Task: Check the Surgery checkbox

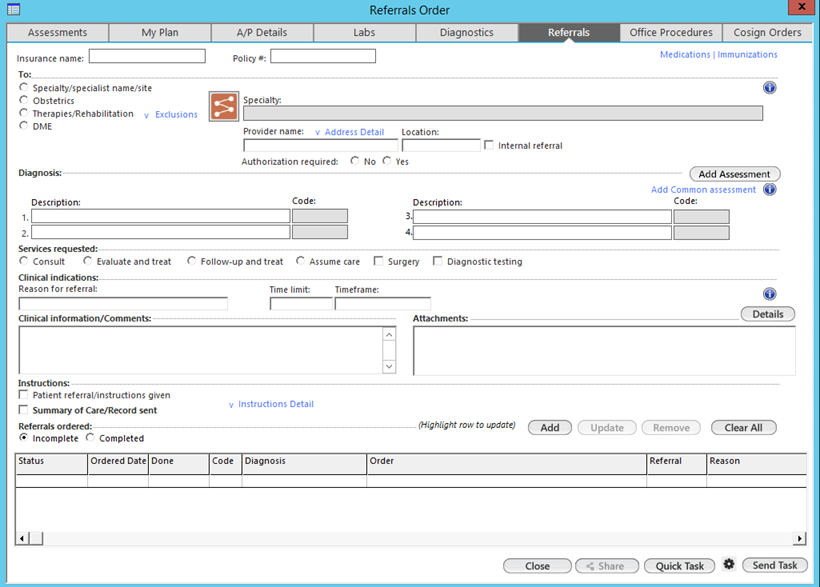Action: (x=378, y=261)
